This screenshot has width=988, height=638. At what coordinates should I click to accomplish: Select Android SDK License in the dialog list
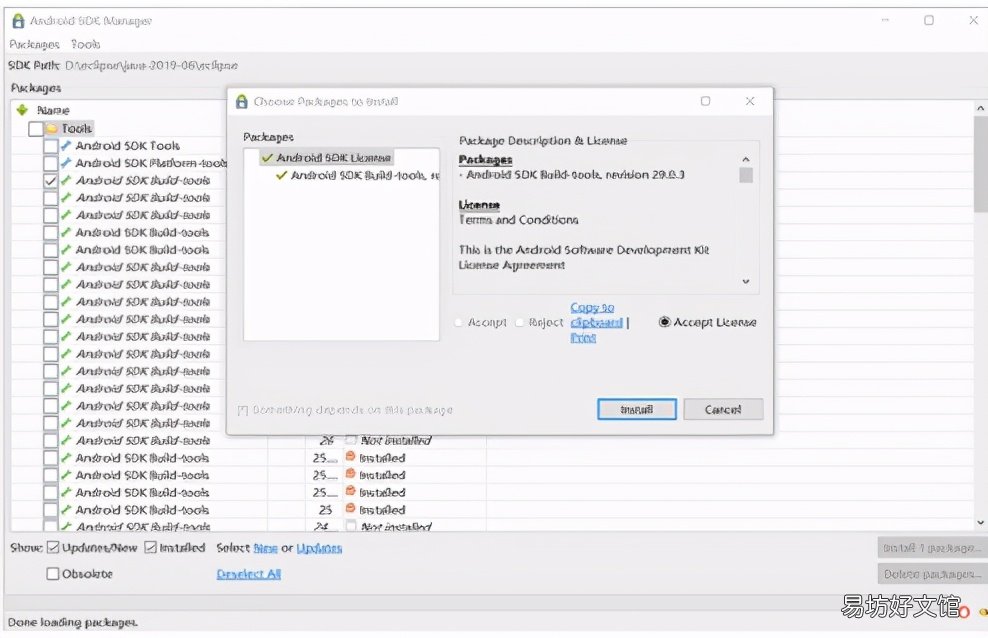tap(334, 157)
